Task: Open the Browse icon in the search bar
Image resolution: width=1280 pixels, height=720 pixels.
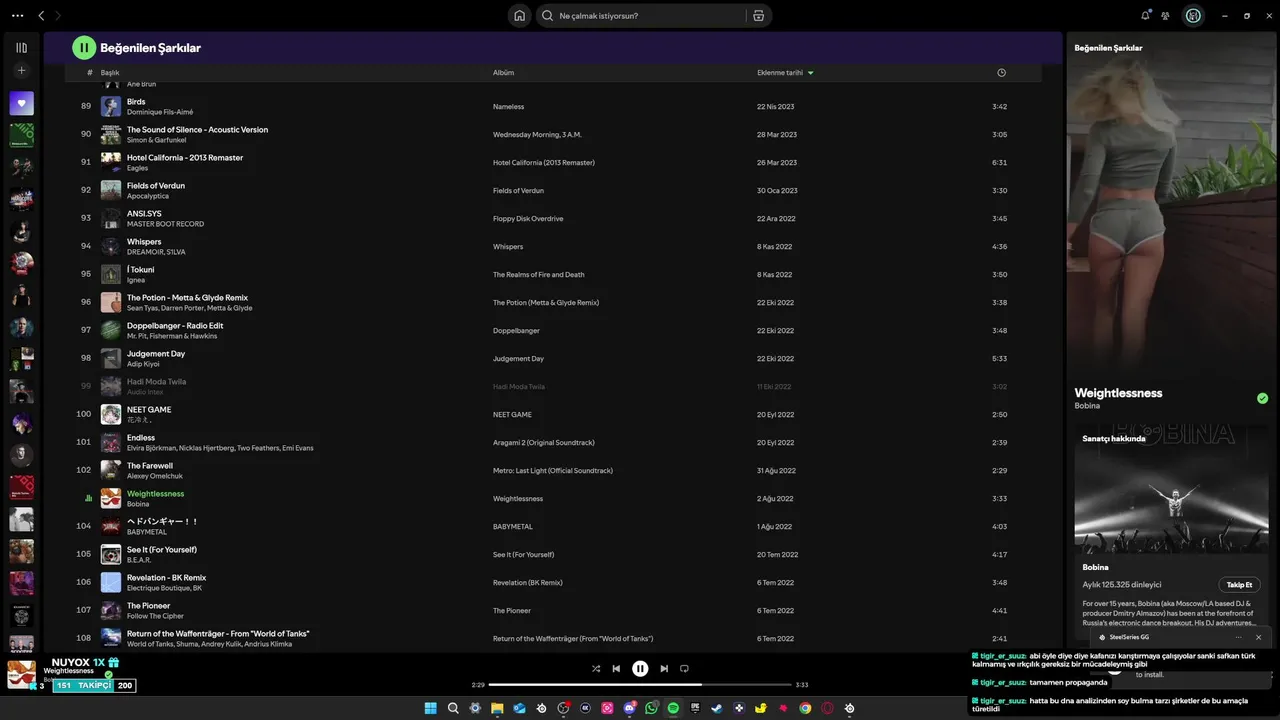Action: [x=758, y=16]
